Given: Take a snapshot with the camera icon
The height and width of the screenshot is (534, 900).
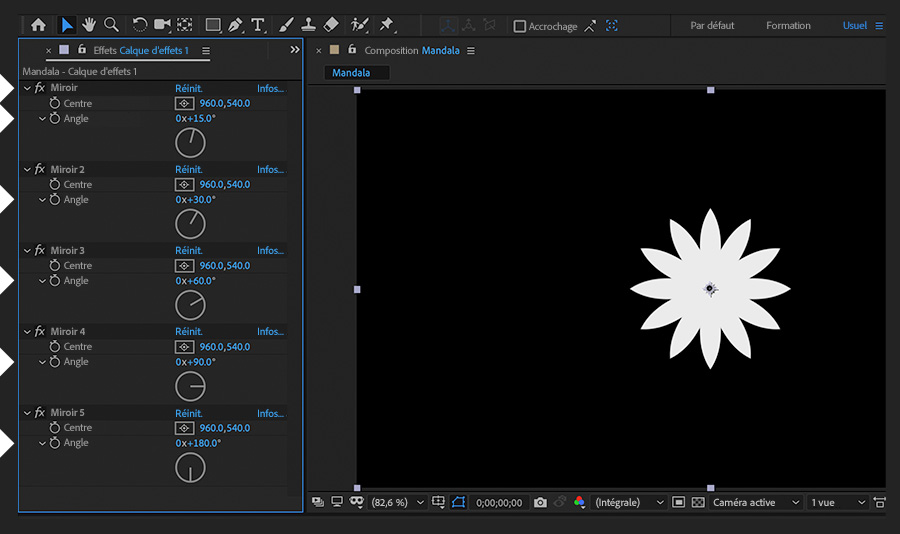Looking at the screenshot, I should tap(540, 502).
